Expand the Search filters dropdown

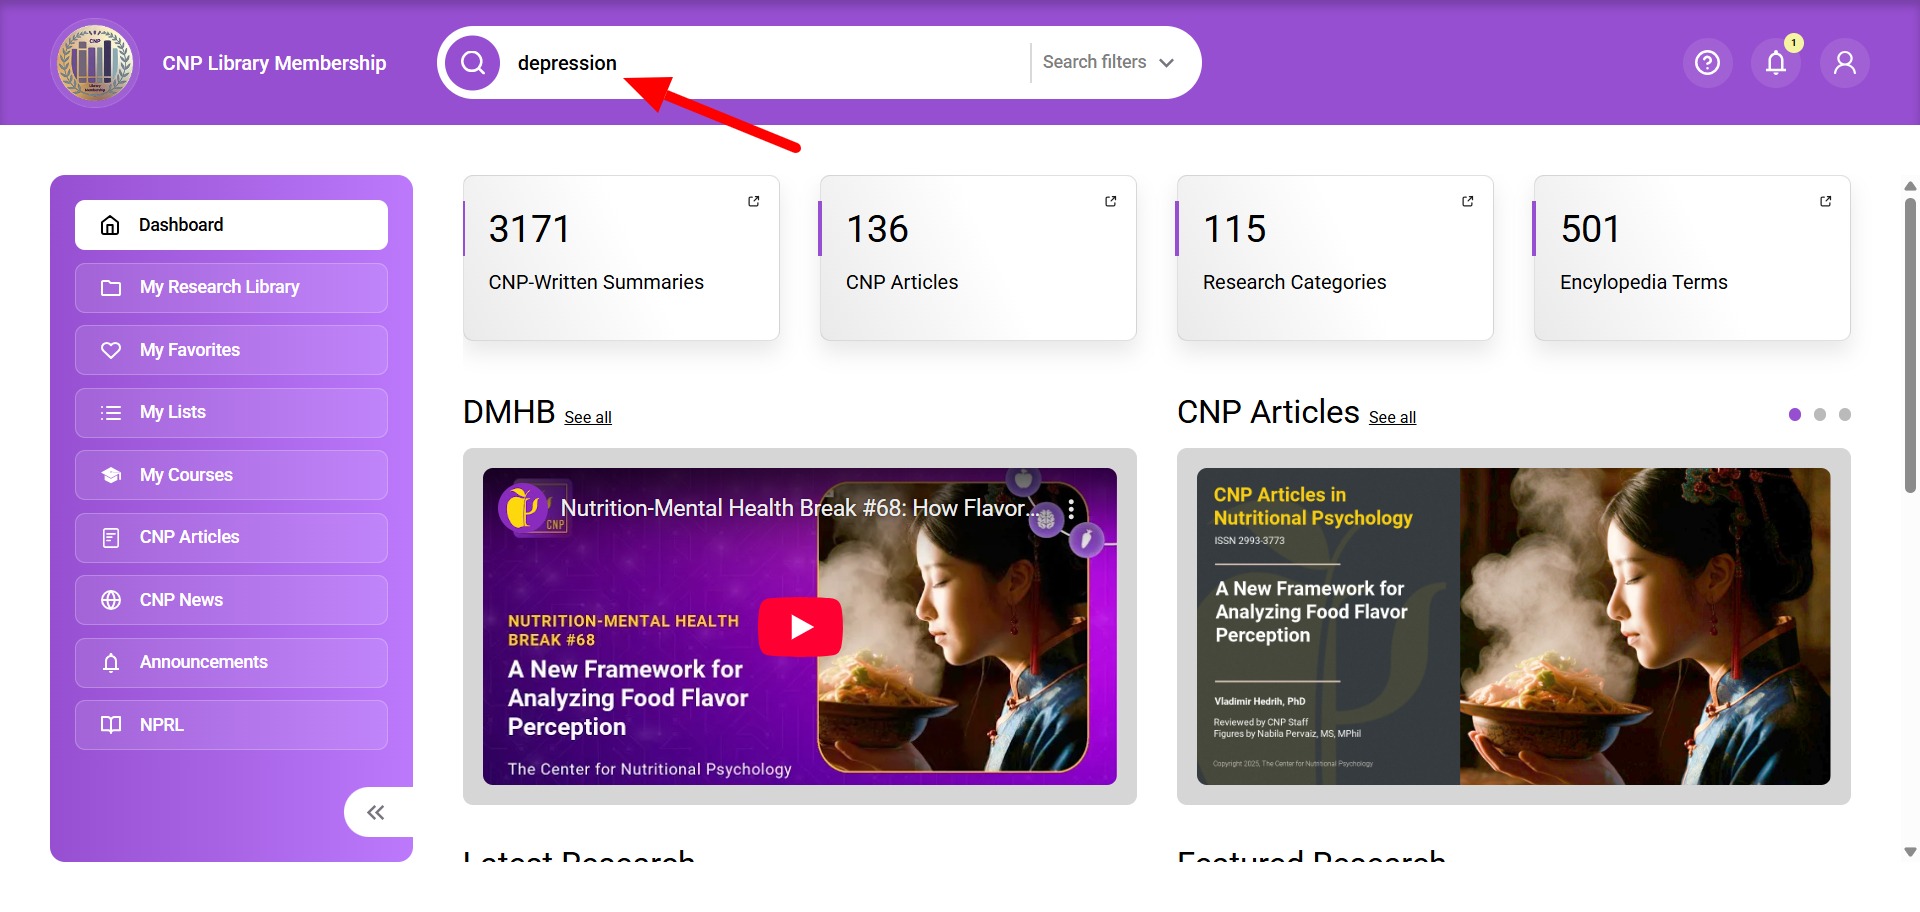pyautogui.click(x=1108, y=62)
